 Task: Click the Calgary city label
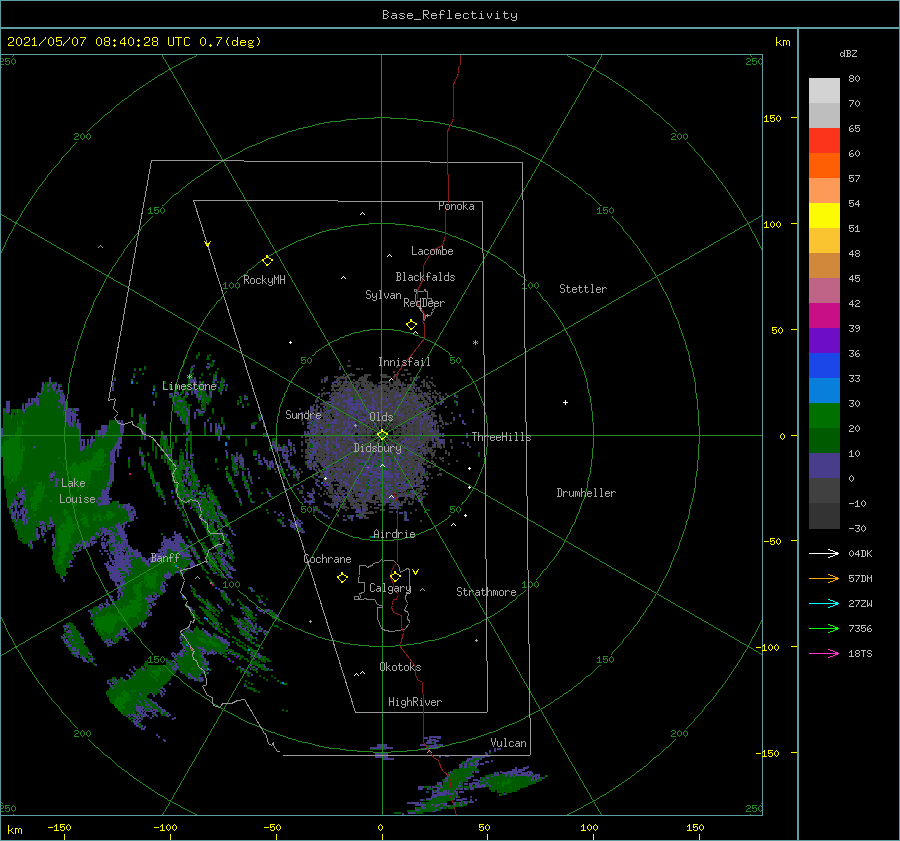point(390,588)
